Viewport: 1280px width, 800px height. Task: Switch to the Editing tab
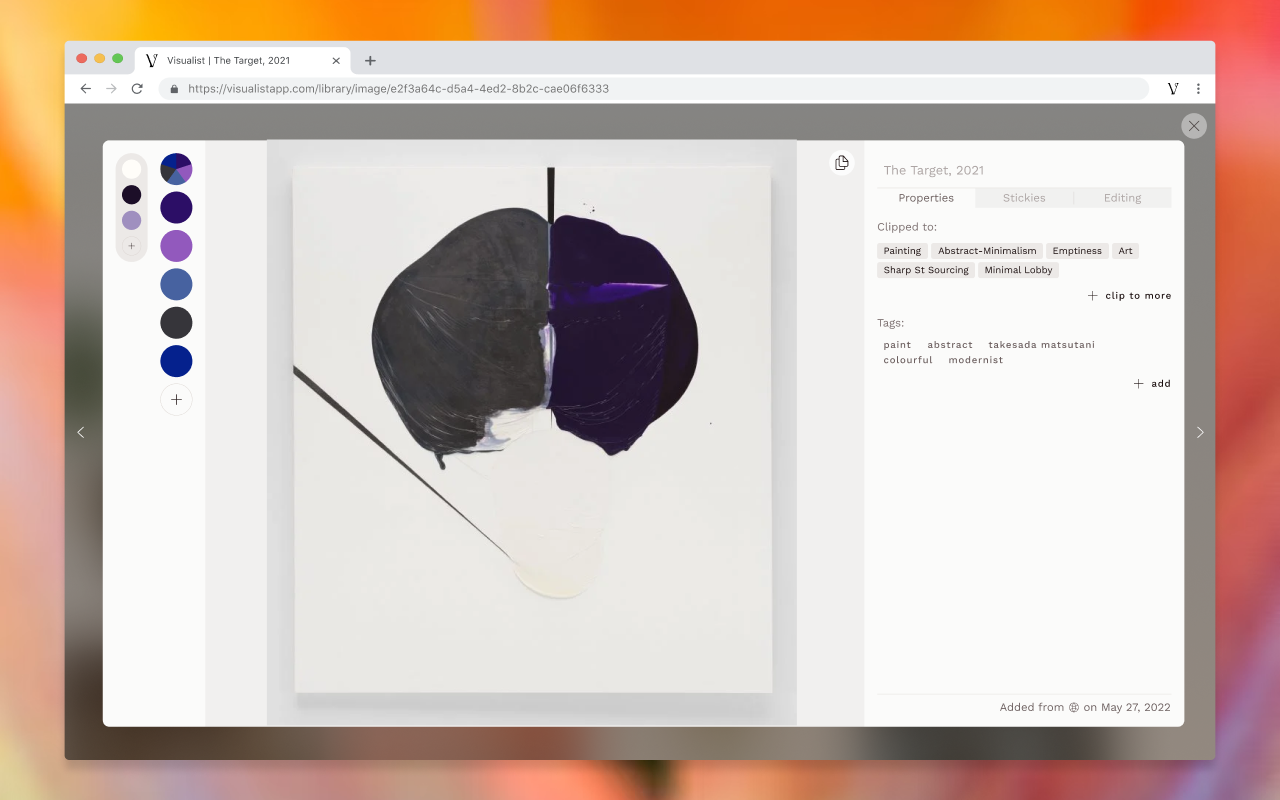click(1122, 198)
